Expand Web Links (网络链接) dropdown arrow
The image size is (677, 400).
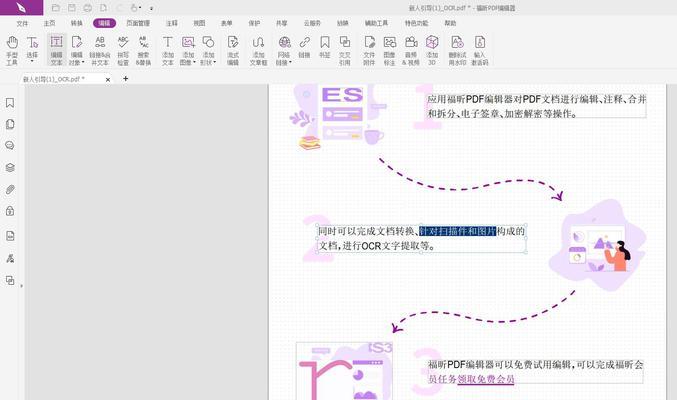[290, 62]
